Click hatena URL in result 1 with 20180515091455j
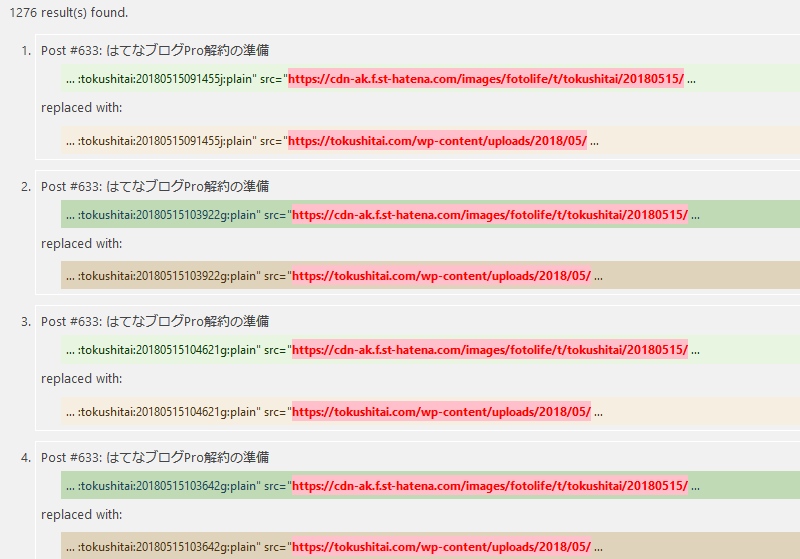 pos(486,79)
